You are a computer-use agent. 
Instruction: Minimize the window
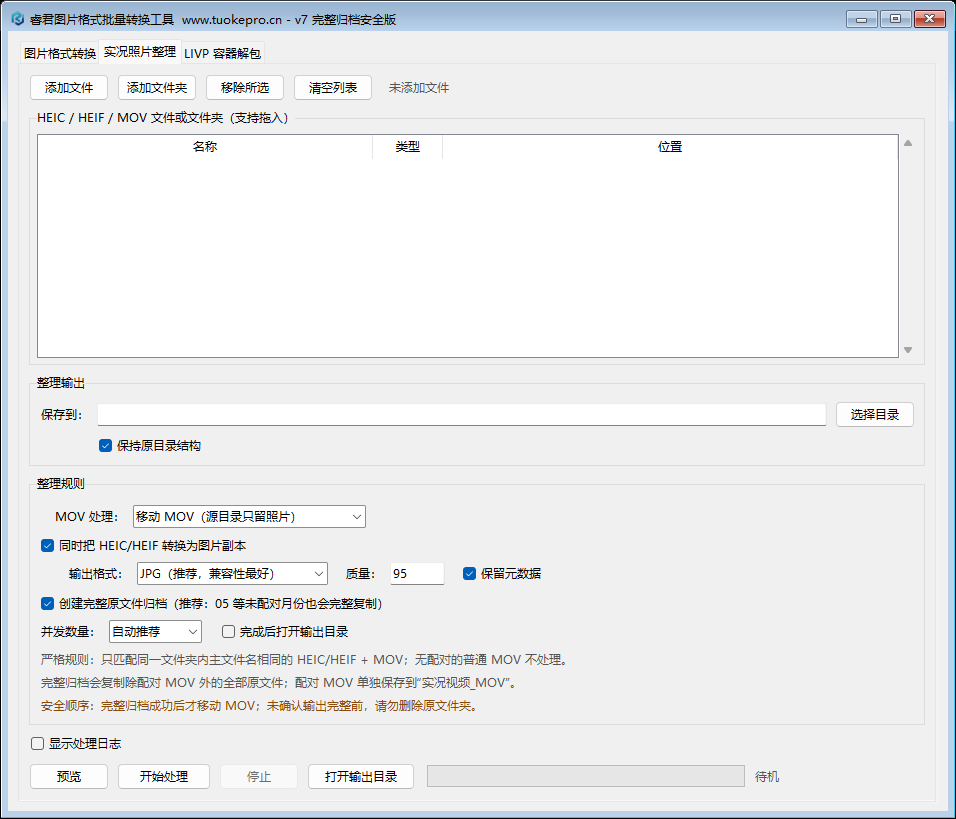pyautogui.click(x=862, y=19)
